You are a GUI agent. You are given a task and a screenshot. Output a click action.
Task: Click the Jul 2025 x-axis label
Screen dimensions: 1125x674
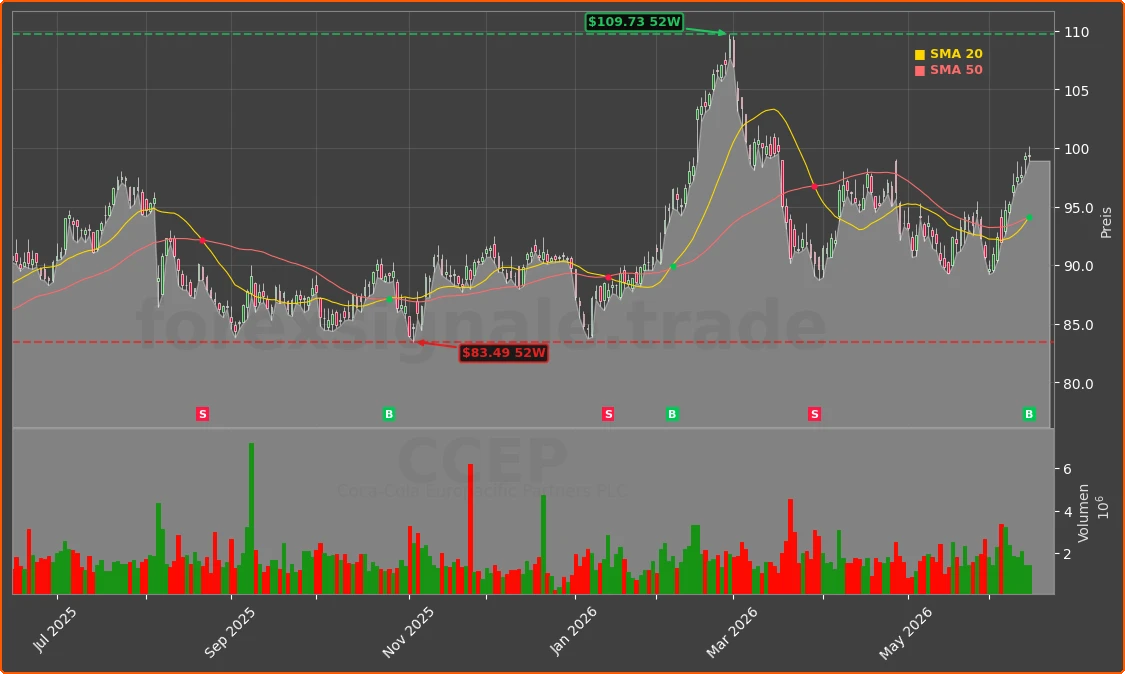coord(55,629)
